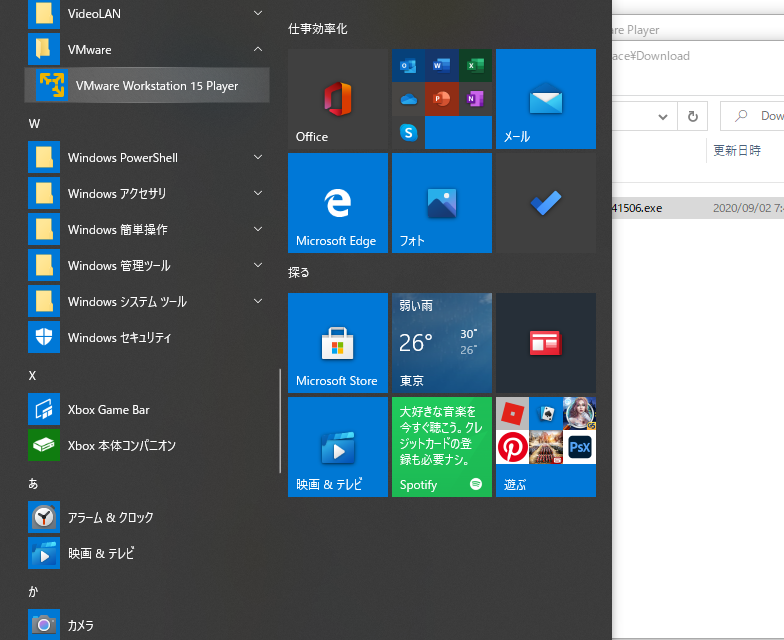Open Word from the Office tile group
This screenshot has height=640, width=784.
click(442, 66)
